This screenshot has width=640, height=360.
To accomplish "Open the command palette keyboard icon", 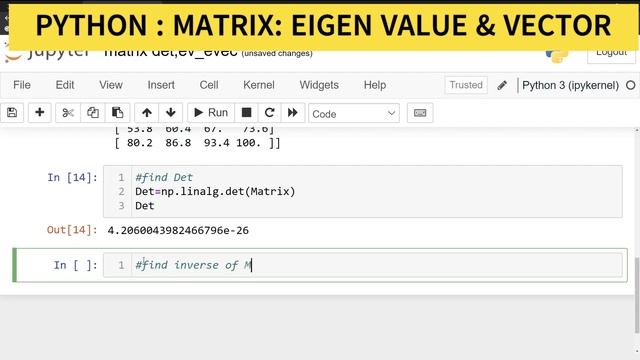I will [x=420, y=113].
